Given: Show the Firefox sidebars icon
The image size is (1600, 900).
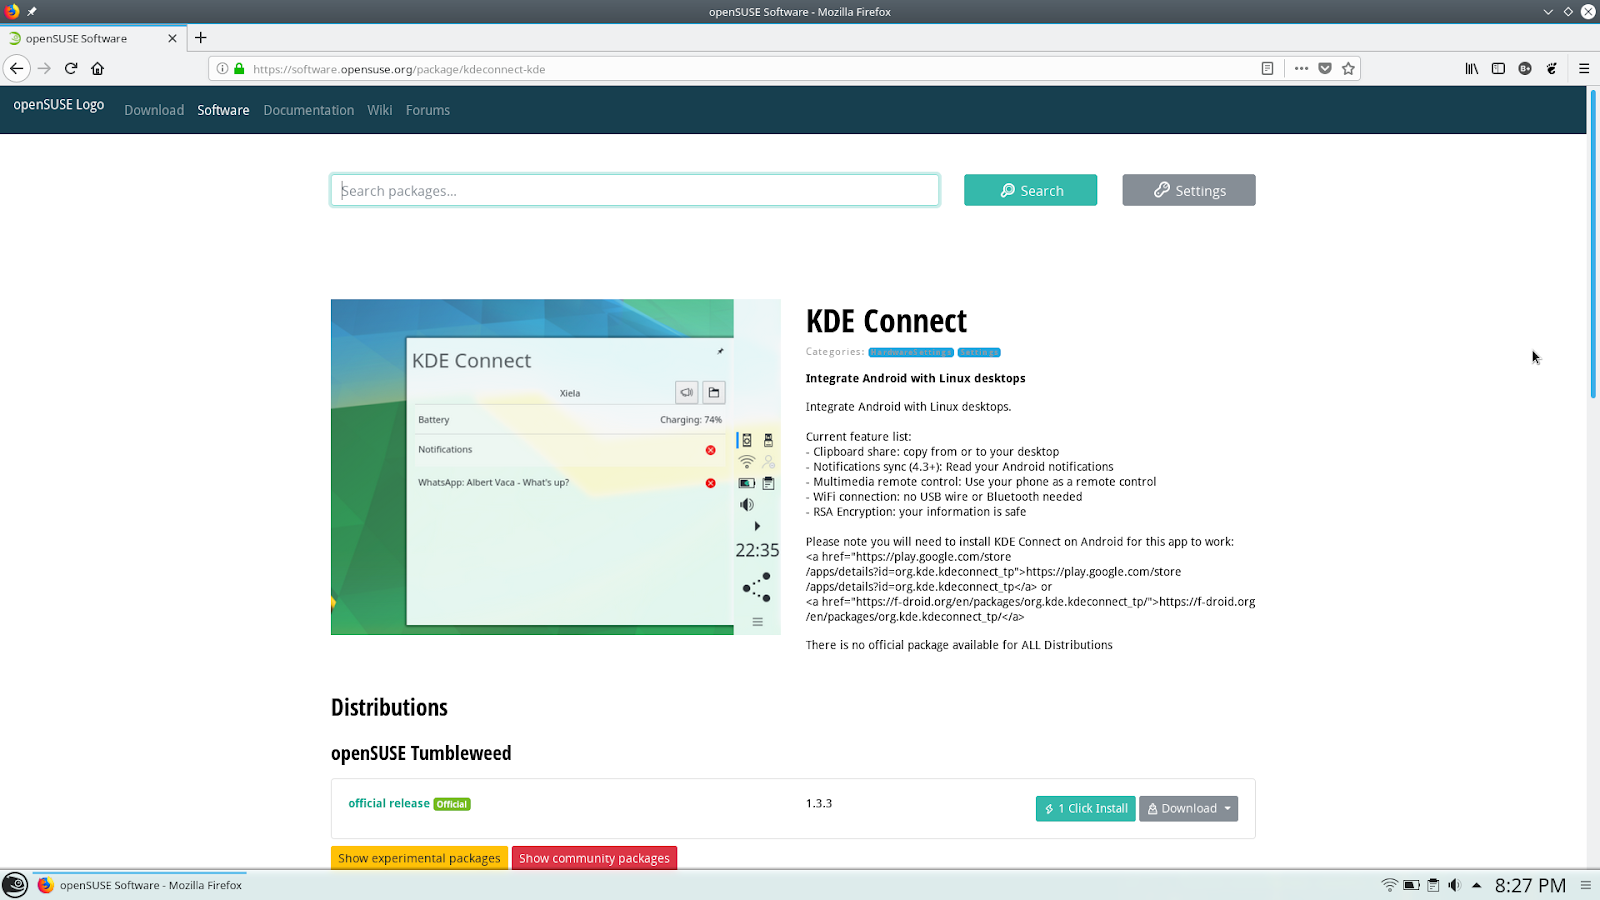Looking at the screenshot, I should coord(1498,69).
